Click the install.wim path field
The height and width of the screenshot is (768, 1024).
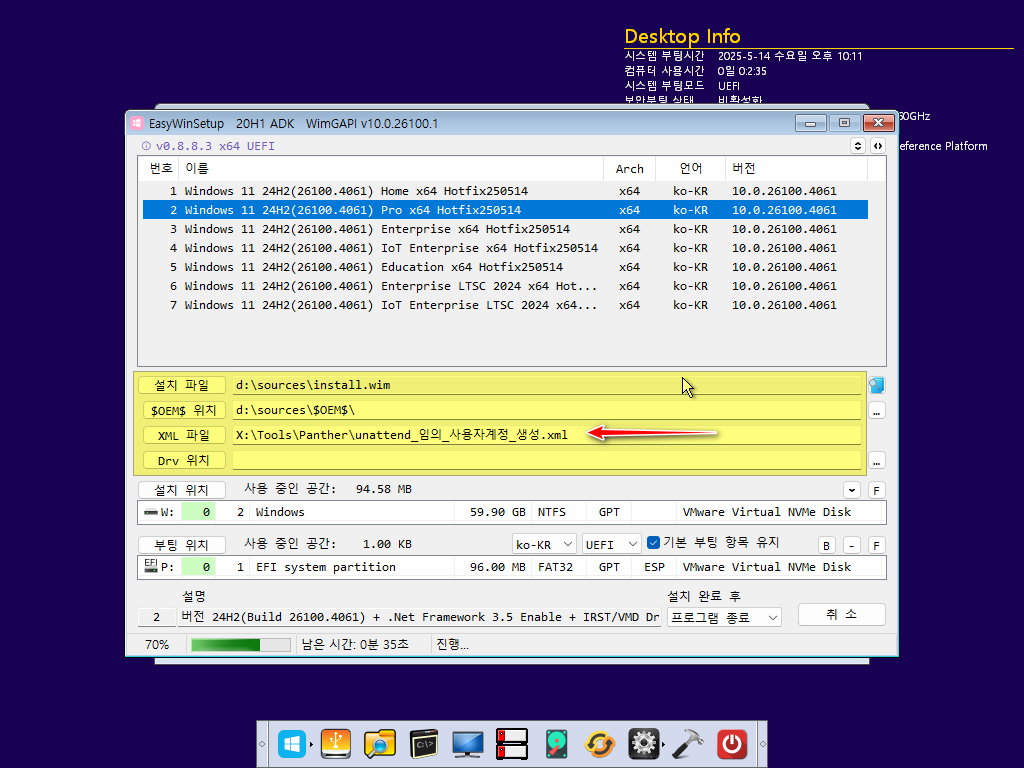547,385
